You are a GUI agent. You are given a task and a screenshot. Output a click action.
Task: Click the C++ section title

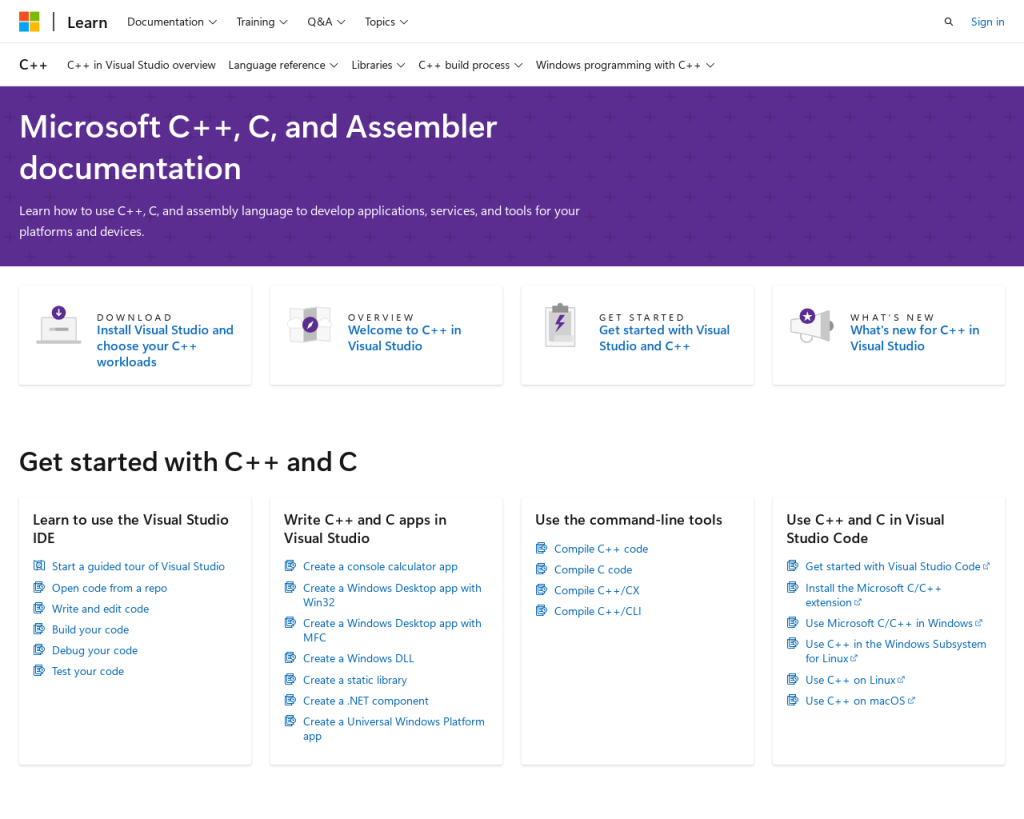click(33, 65)
